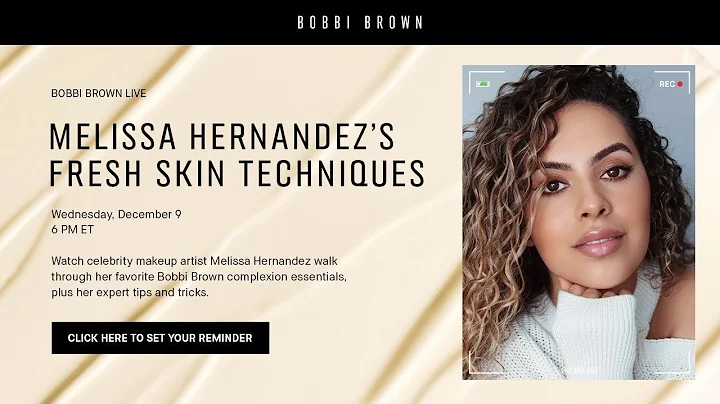
Task: Click the REC label on the photo
Action: coord(667,84)
